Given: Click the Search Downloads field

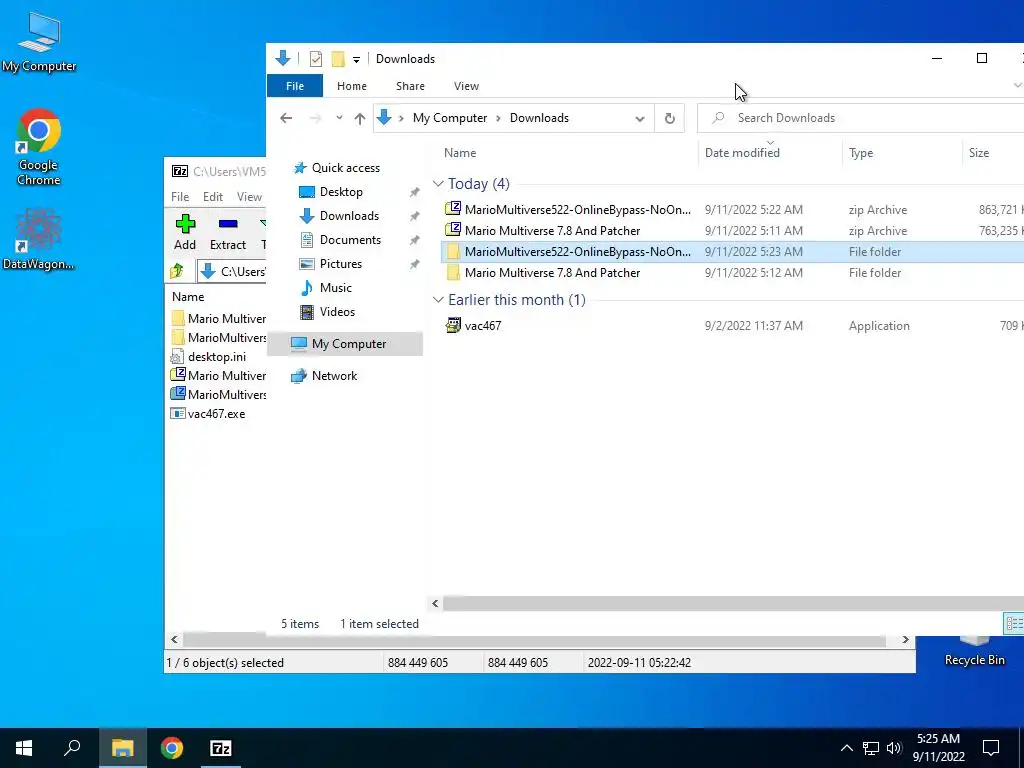Looking at the screenshot, I should tap(862, 118).
